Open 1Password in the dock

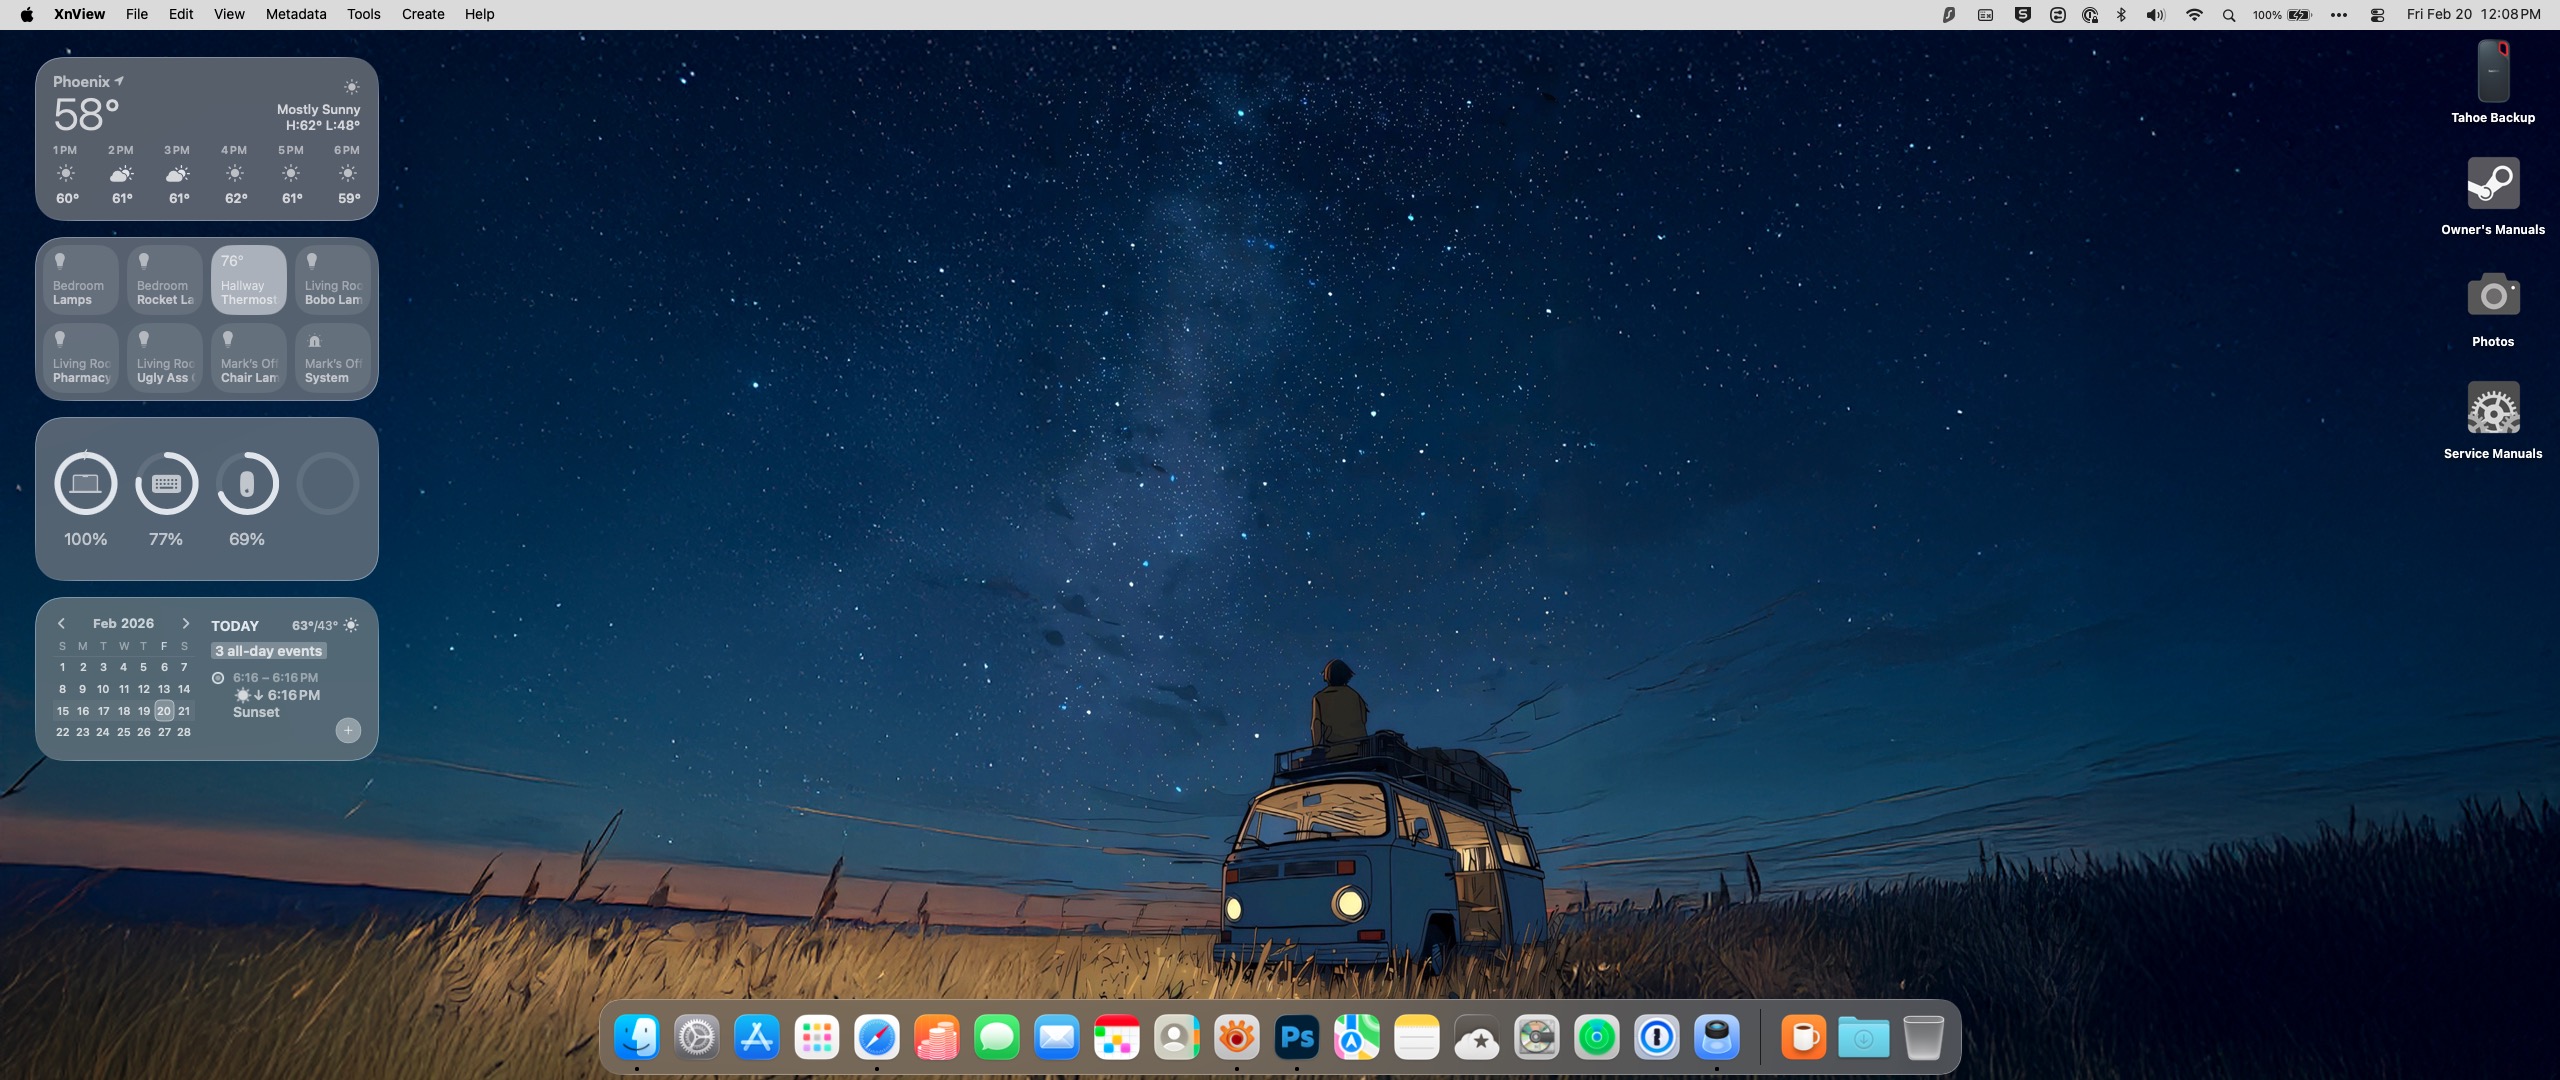tap(1656, 1037)
